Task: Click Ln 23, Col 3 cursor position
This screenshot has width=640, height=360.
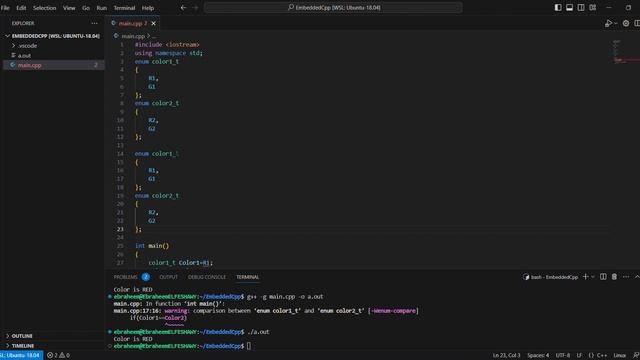Action: 506,355
